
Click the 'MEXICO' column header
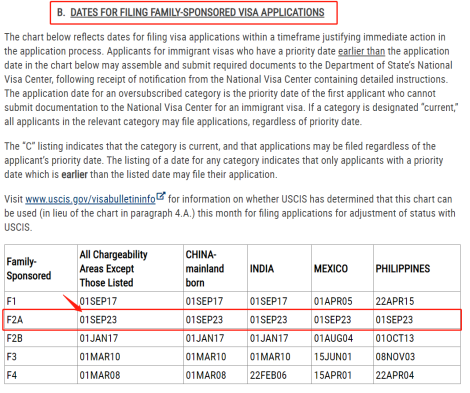click(331, 269)
